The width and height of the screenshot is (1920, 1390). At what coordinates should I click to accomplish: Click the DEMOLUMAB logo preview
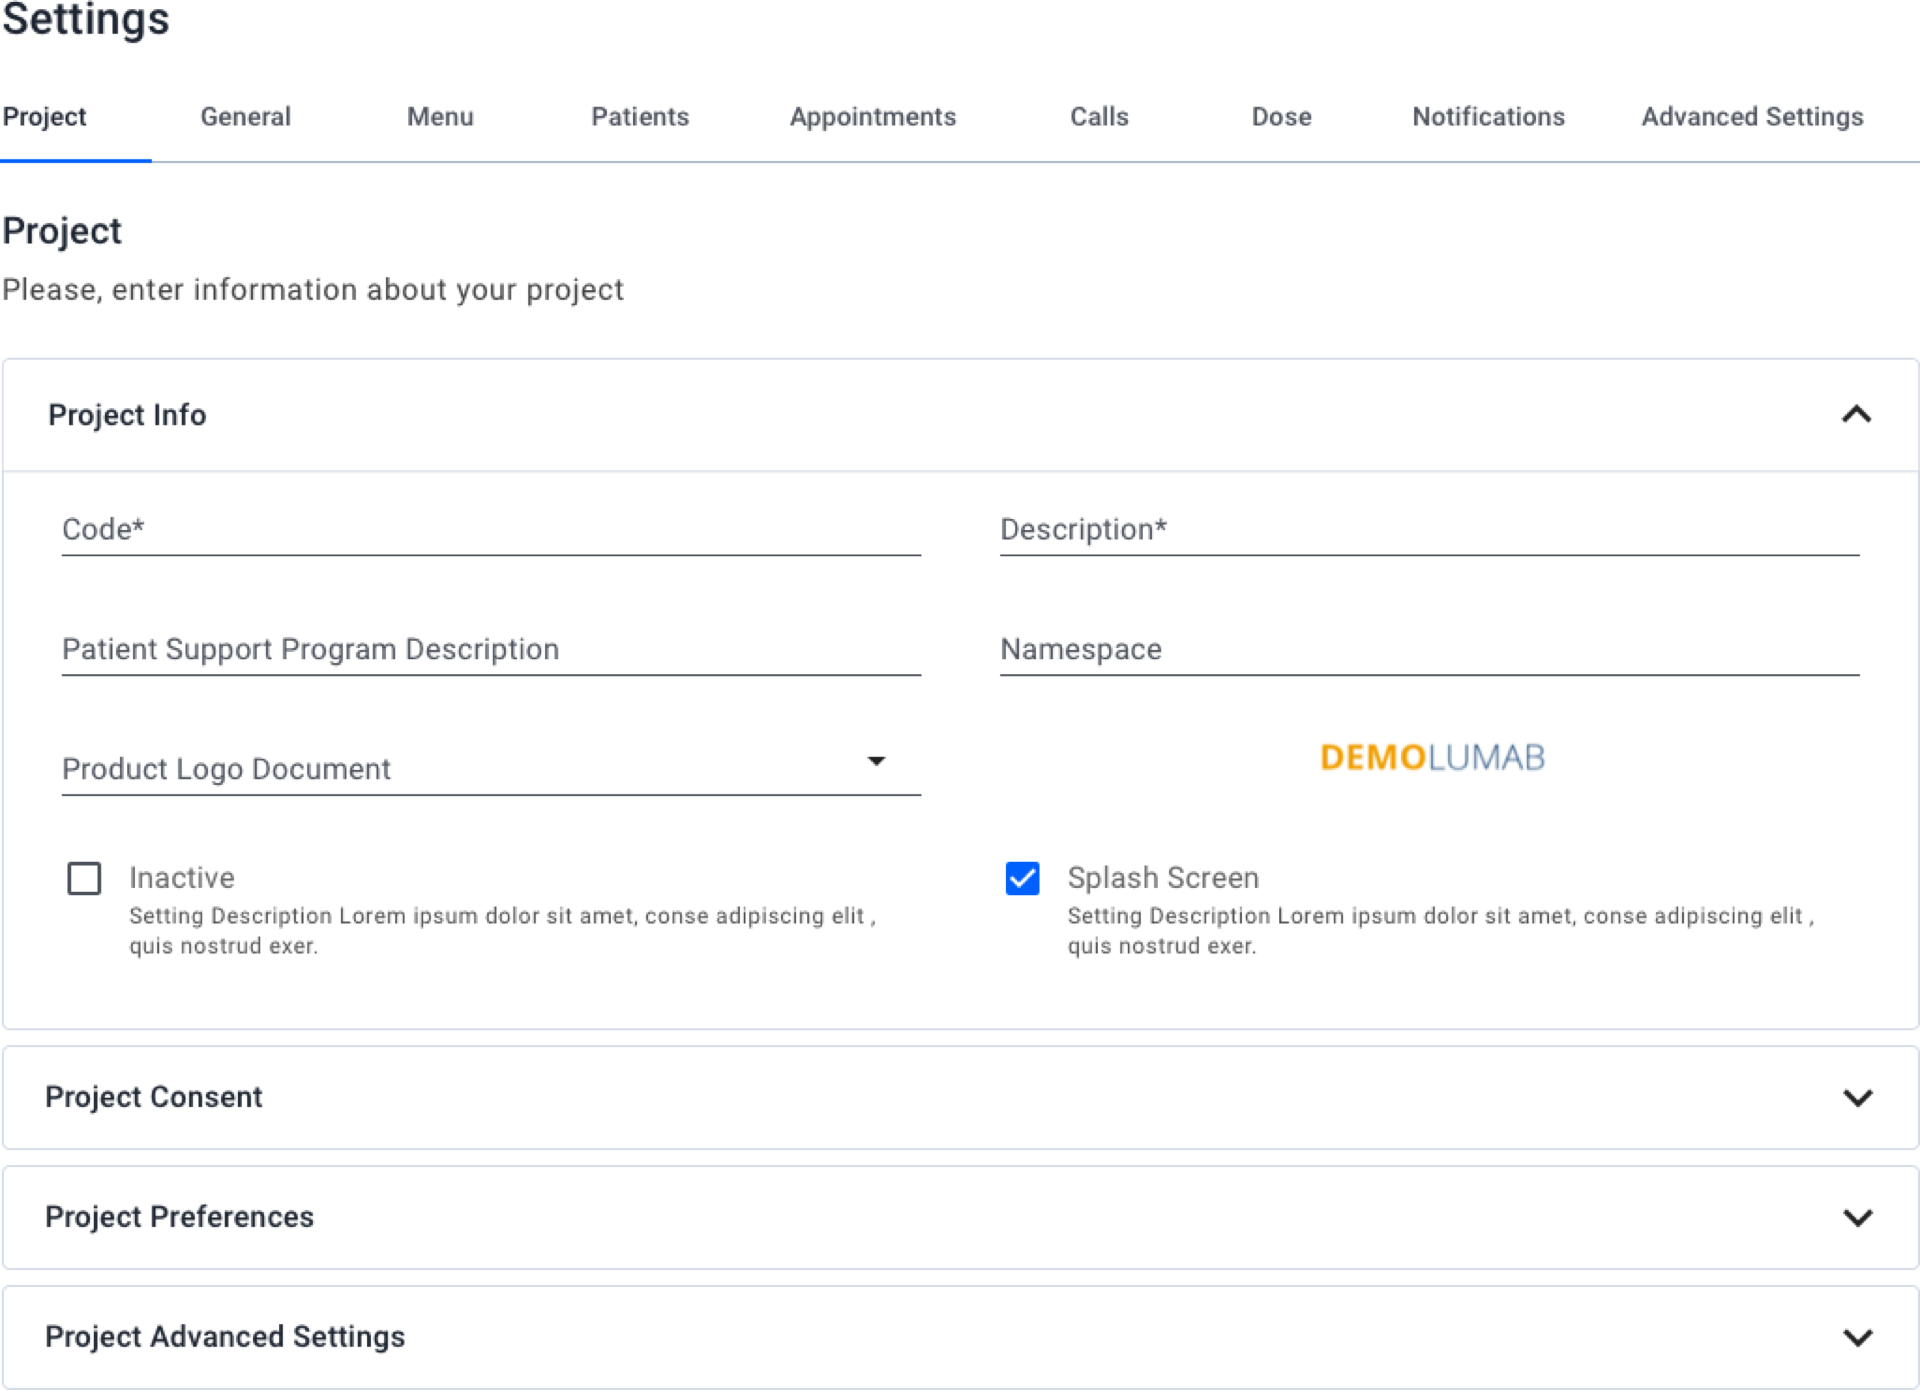(x=1432, y=757)
